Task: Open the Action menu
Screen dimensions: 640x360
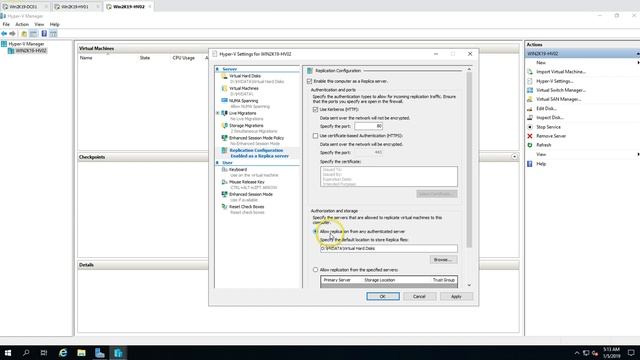Action: point(22,24)
